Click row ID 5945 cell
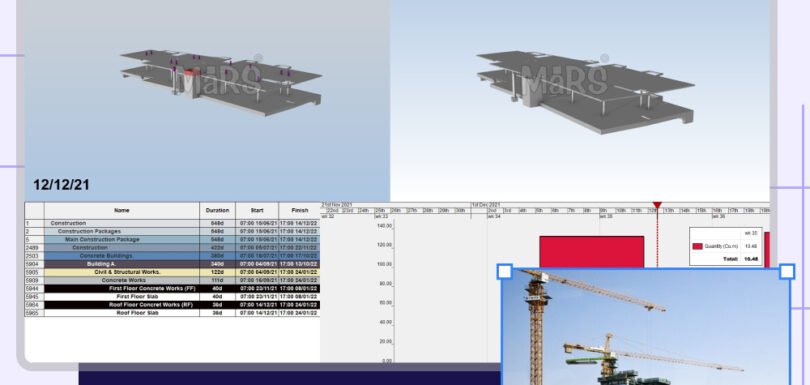 [34, 297]
